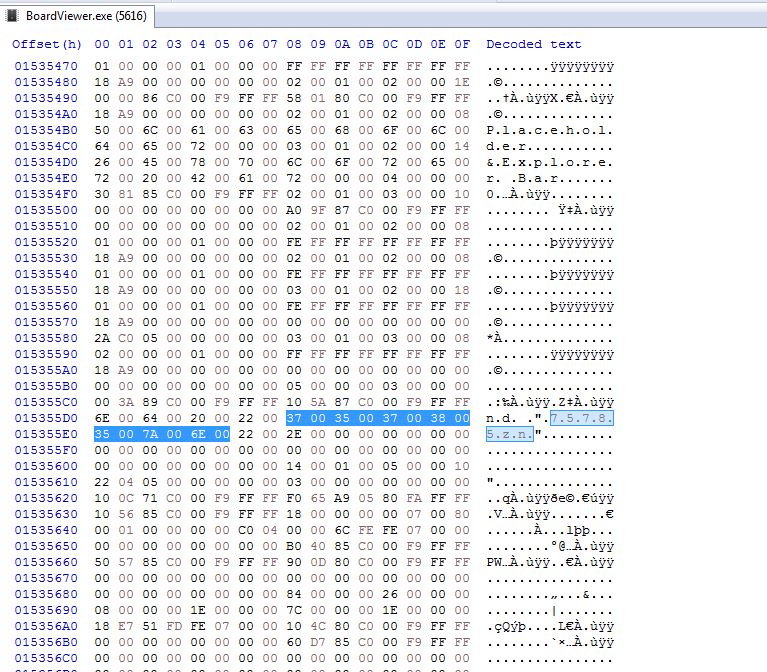Select offset row 01535540
767x672 pixels.
[x=46, y=274]
